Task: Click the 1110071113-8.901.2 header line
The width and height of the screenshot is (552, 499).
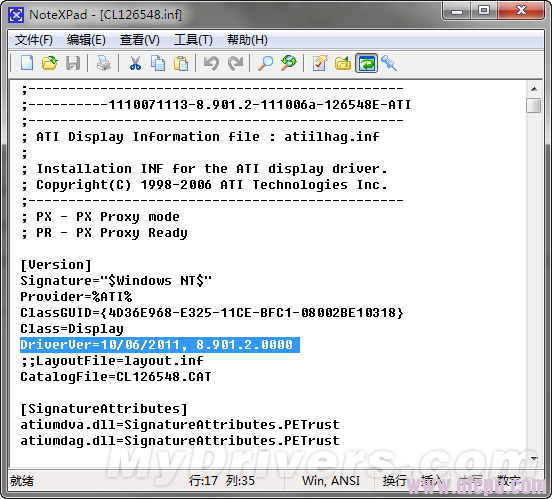Action: [x=216, y=105]
